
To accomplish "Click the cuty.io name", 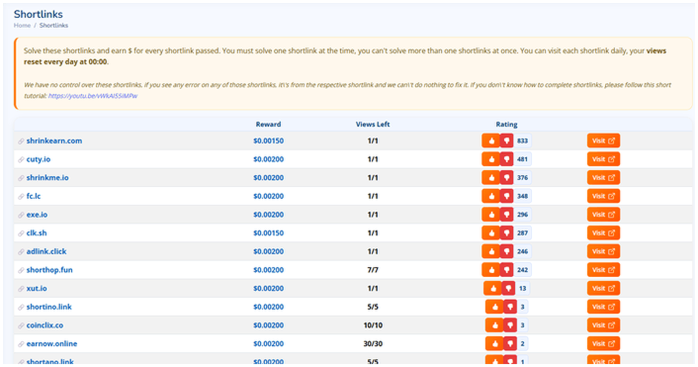I will [38, 159].
